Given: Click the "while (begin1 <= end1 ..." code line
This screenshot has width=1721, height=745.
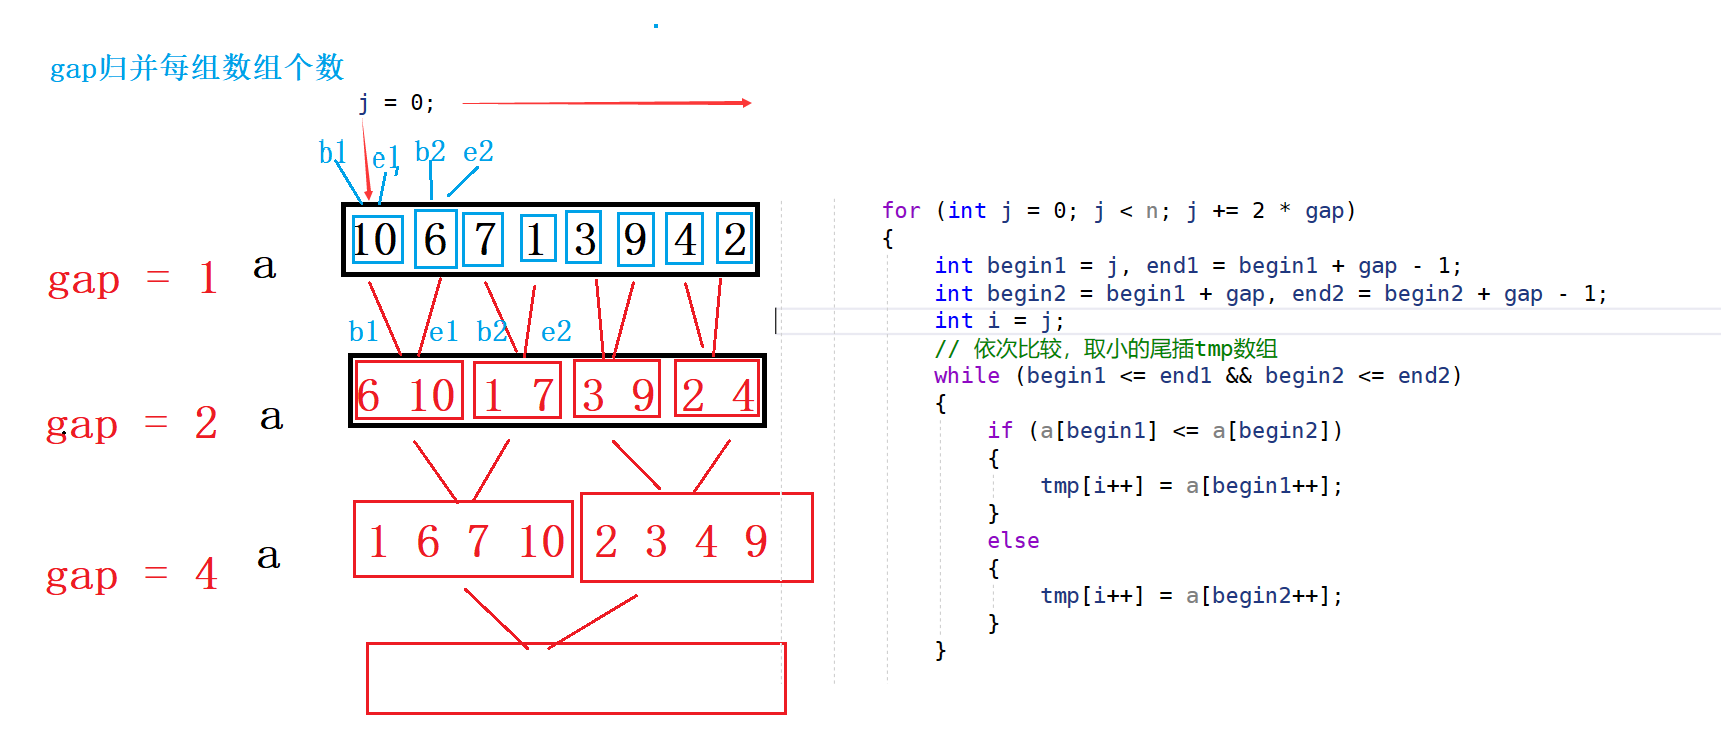Looking at the screenshot, I should point(1198,376).
